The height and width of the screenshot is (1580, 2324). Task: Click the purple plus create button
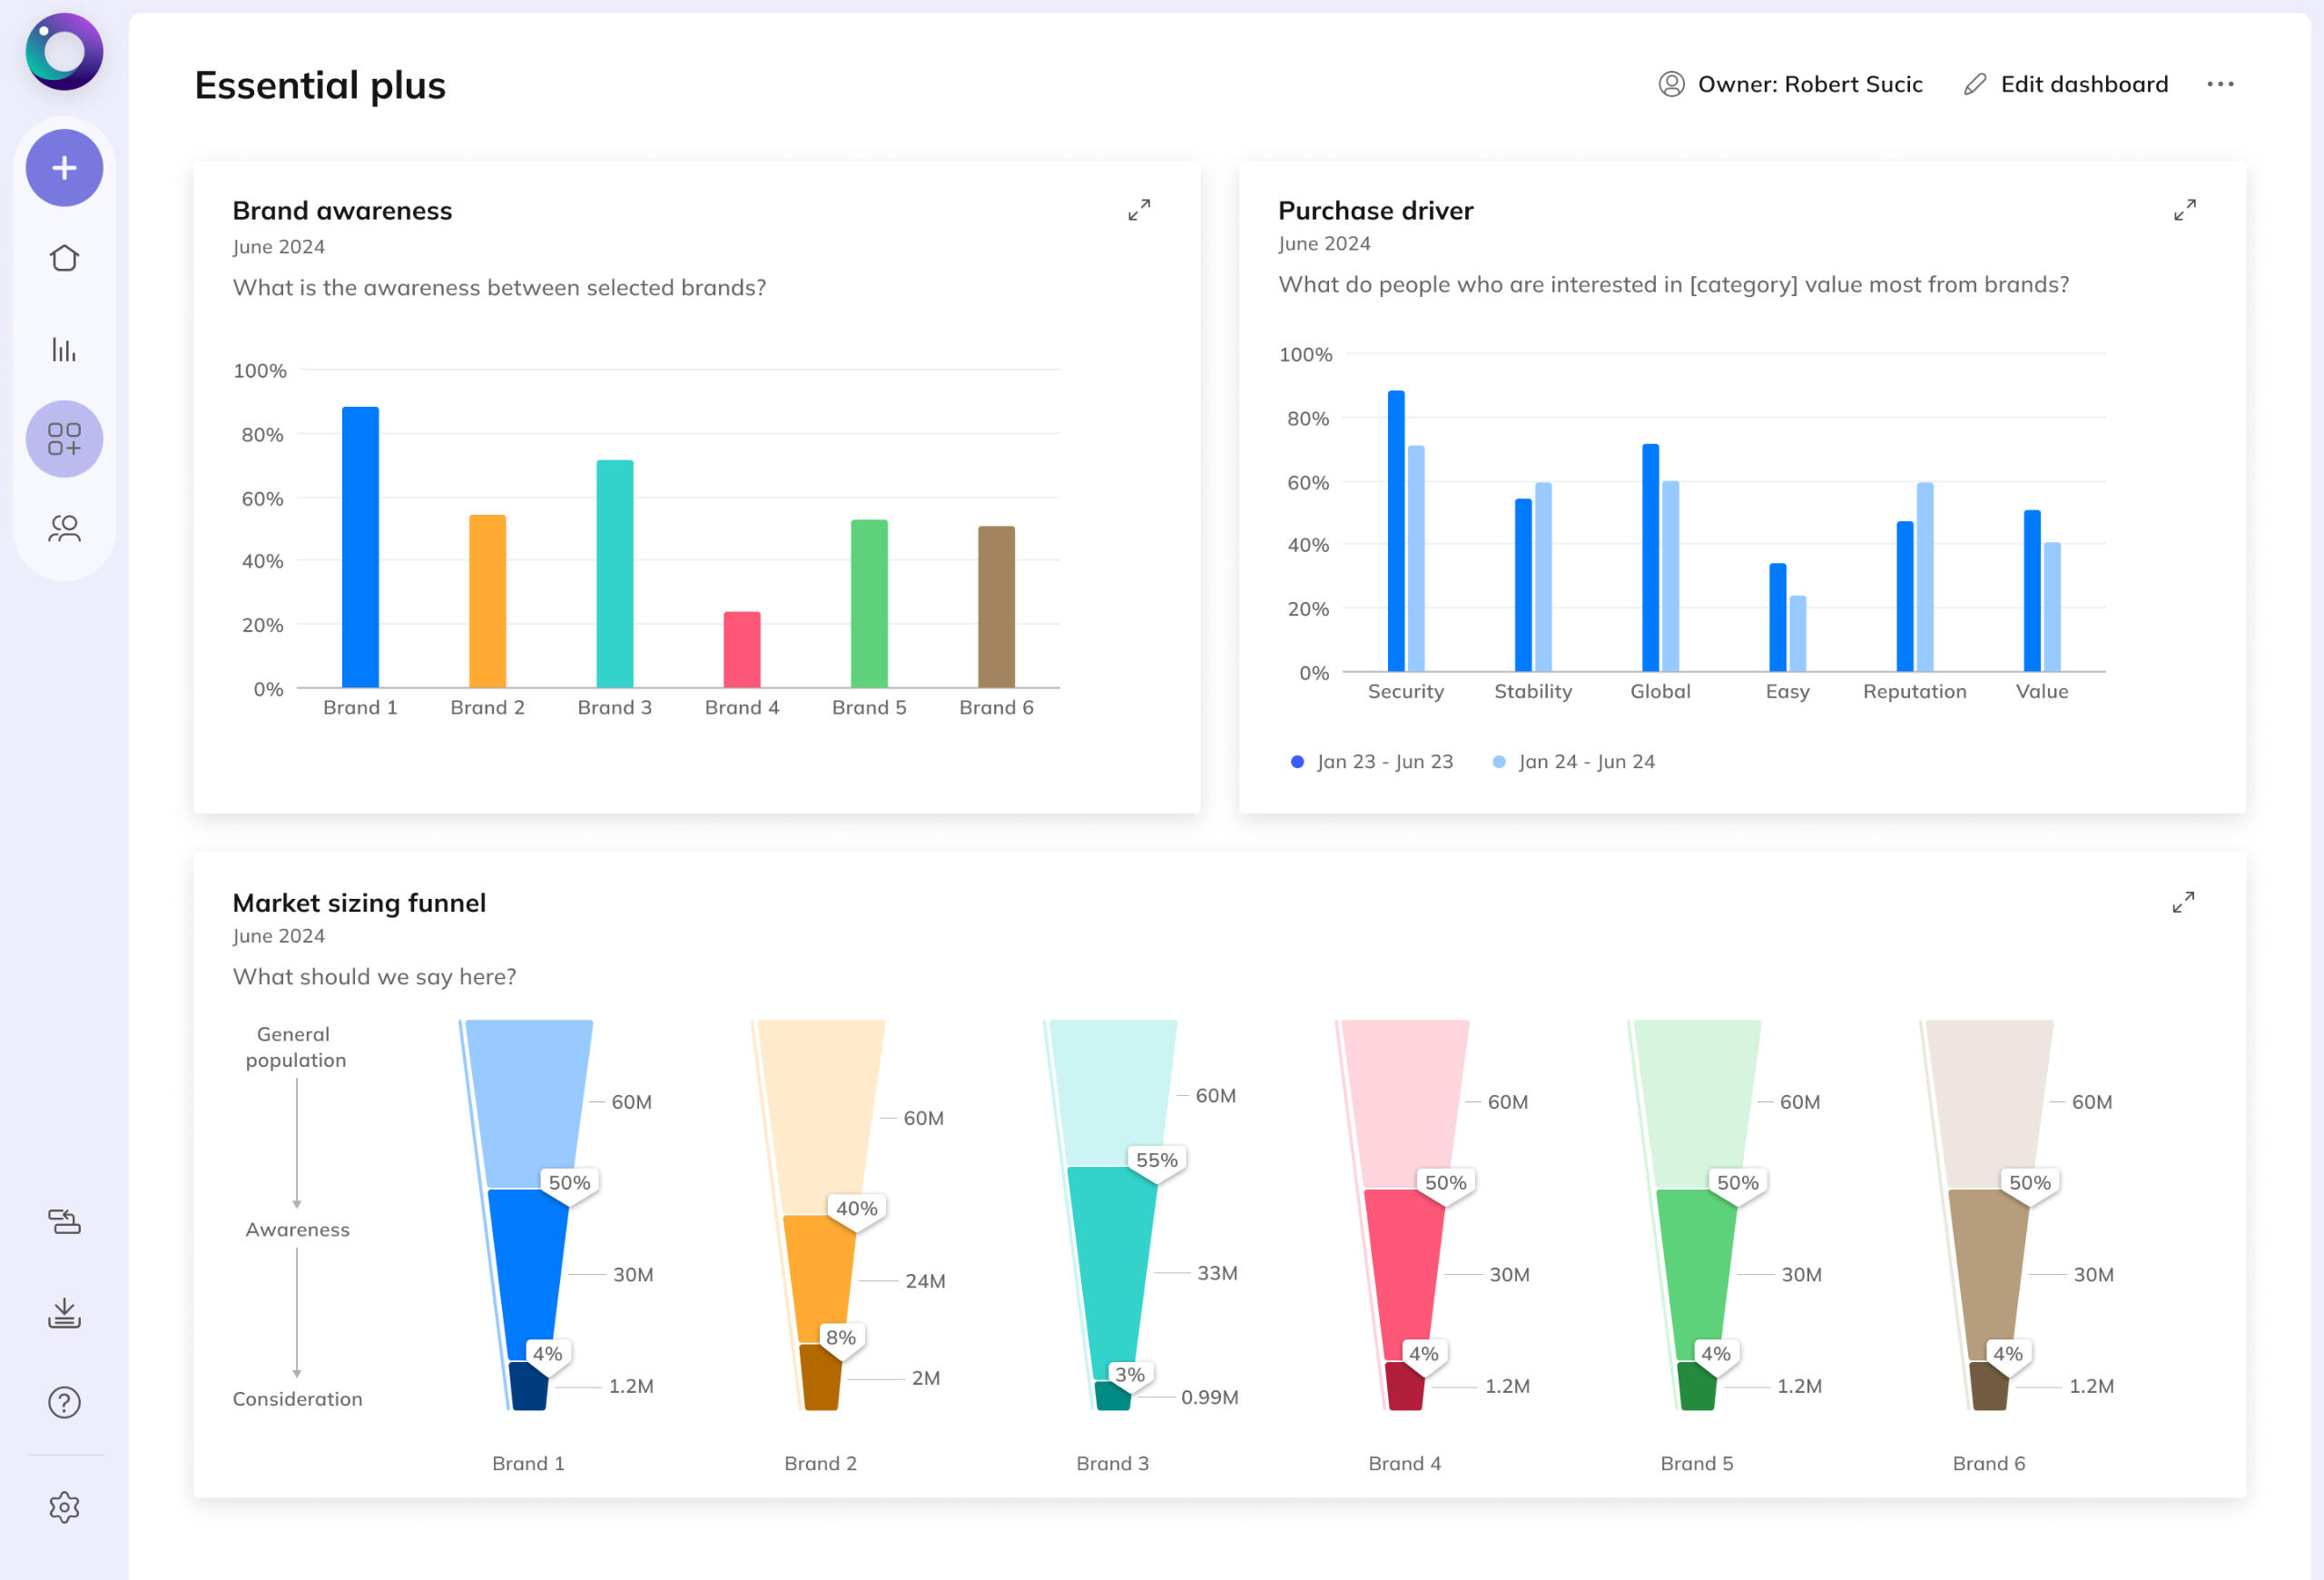tap(64, 168)
